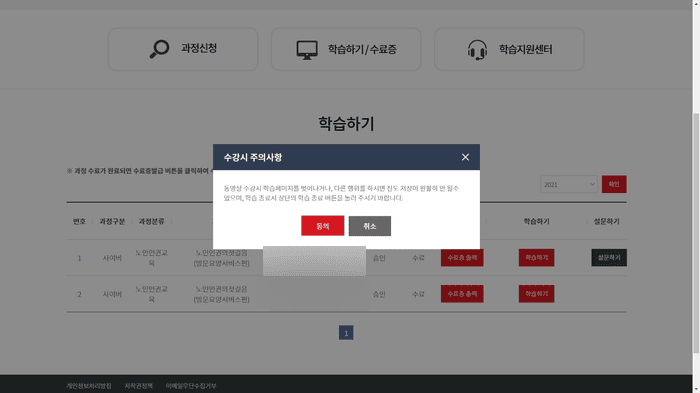Open the 학습지원센터 menu card

[x=509, y=49]
